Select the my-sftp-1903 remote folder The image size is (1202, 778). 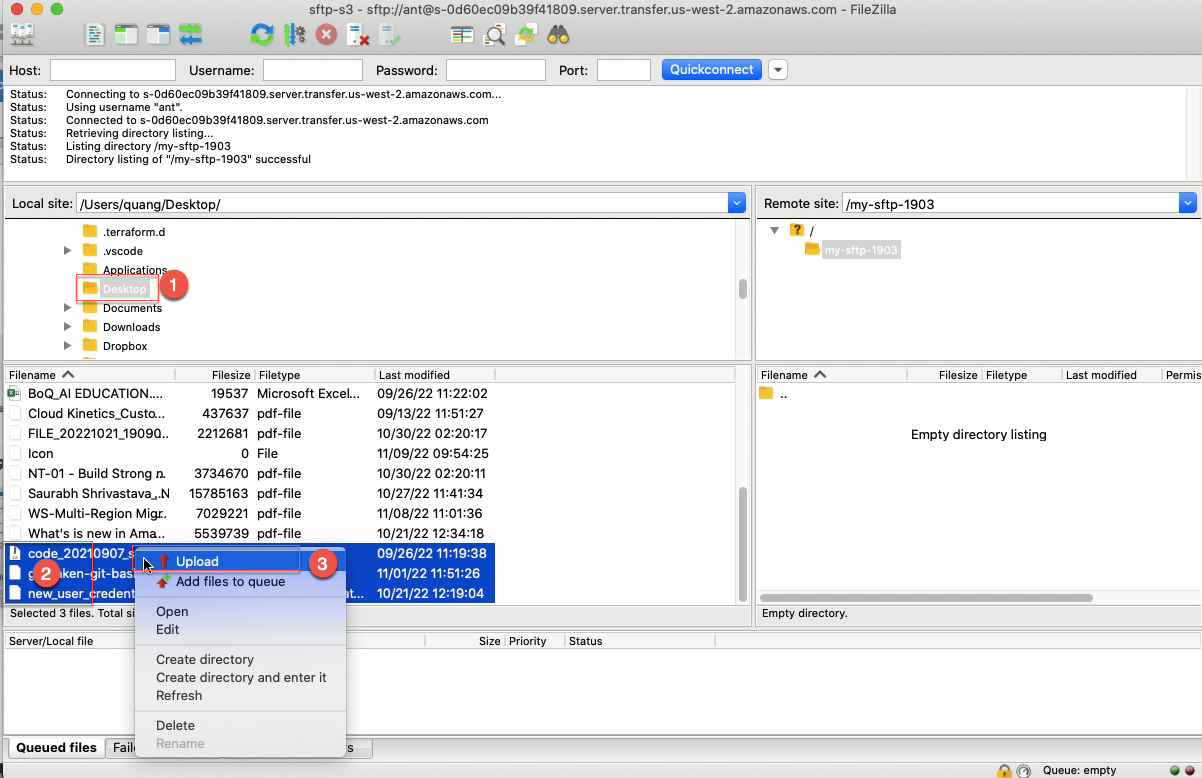860,249
